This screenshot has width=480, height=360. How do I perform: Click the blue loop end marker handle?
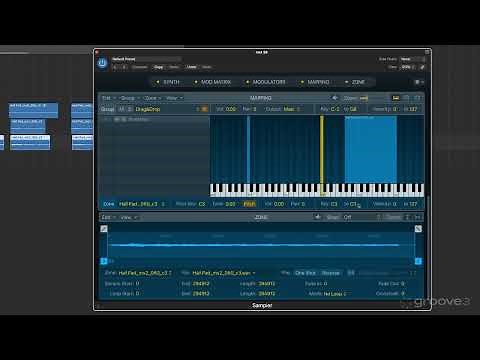coord(418,261)
